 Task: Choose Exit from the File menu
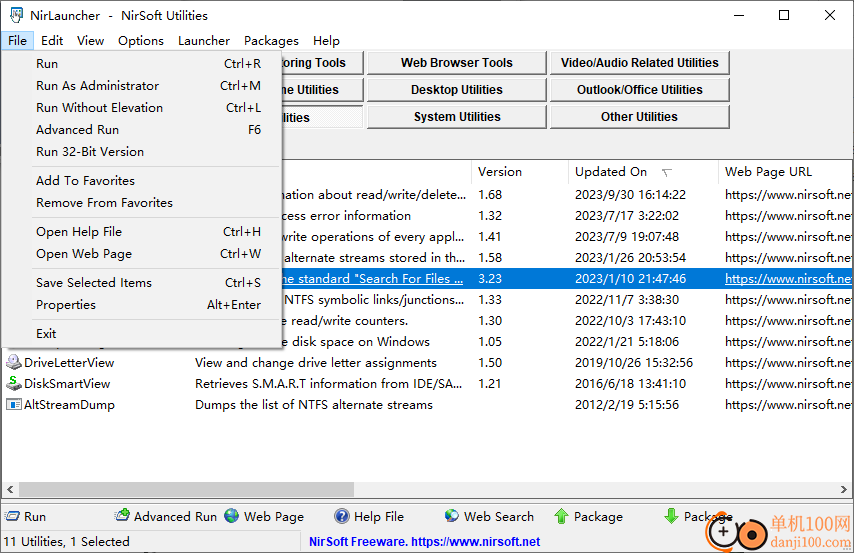[x=142, y=333]
